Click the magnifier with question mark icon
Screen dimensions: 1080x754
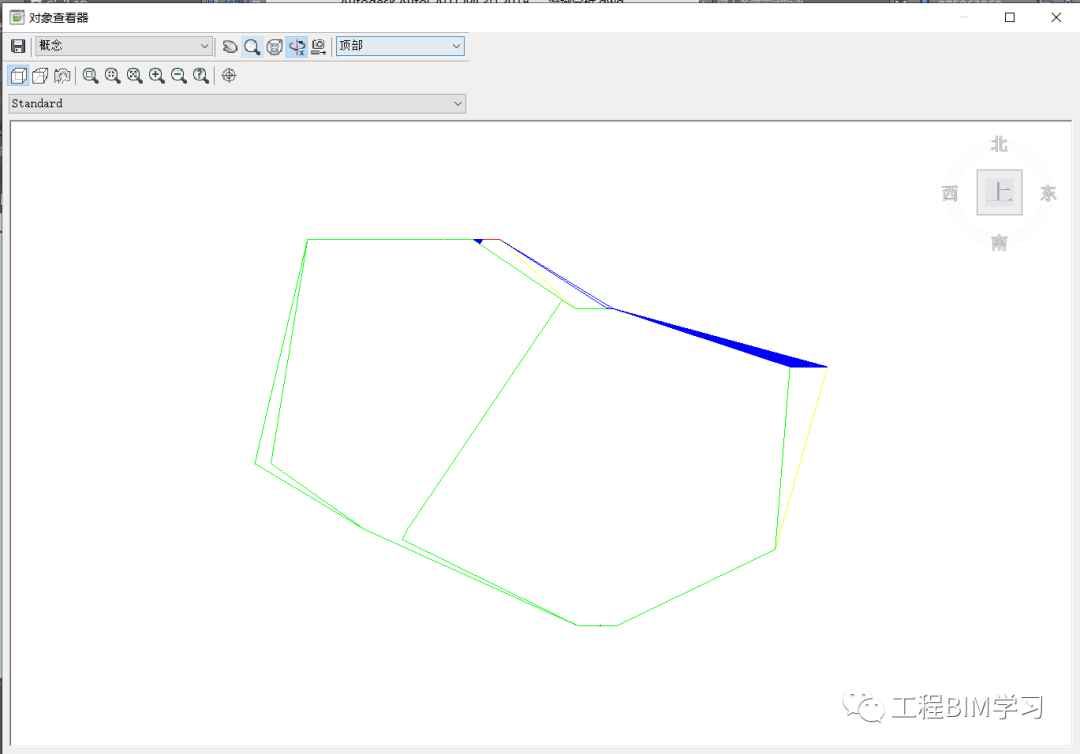200,76
